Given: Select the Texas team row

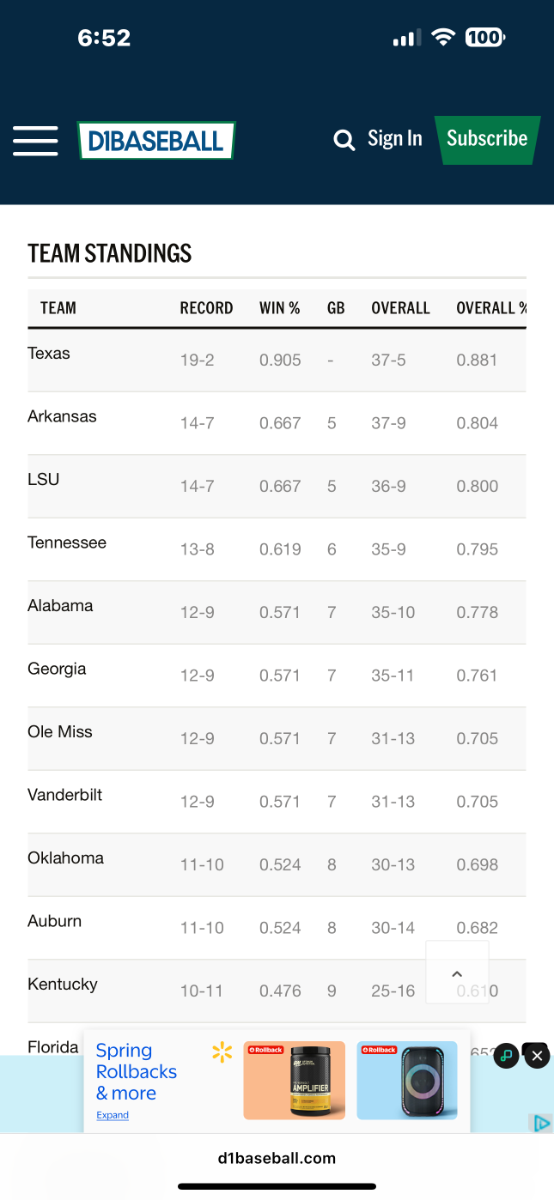Looking at the screenshot, I should pos(277,360).
